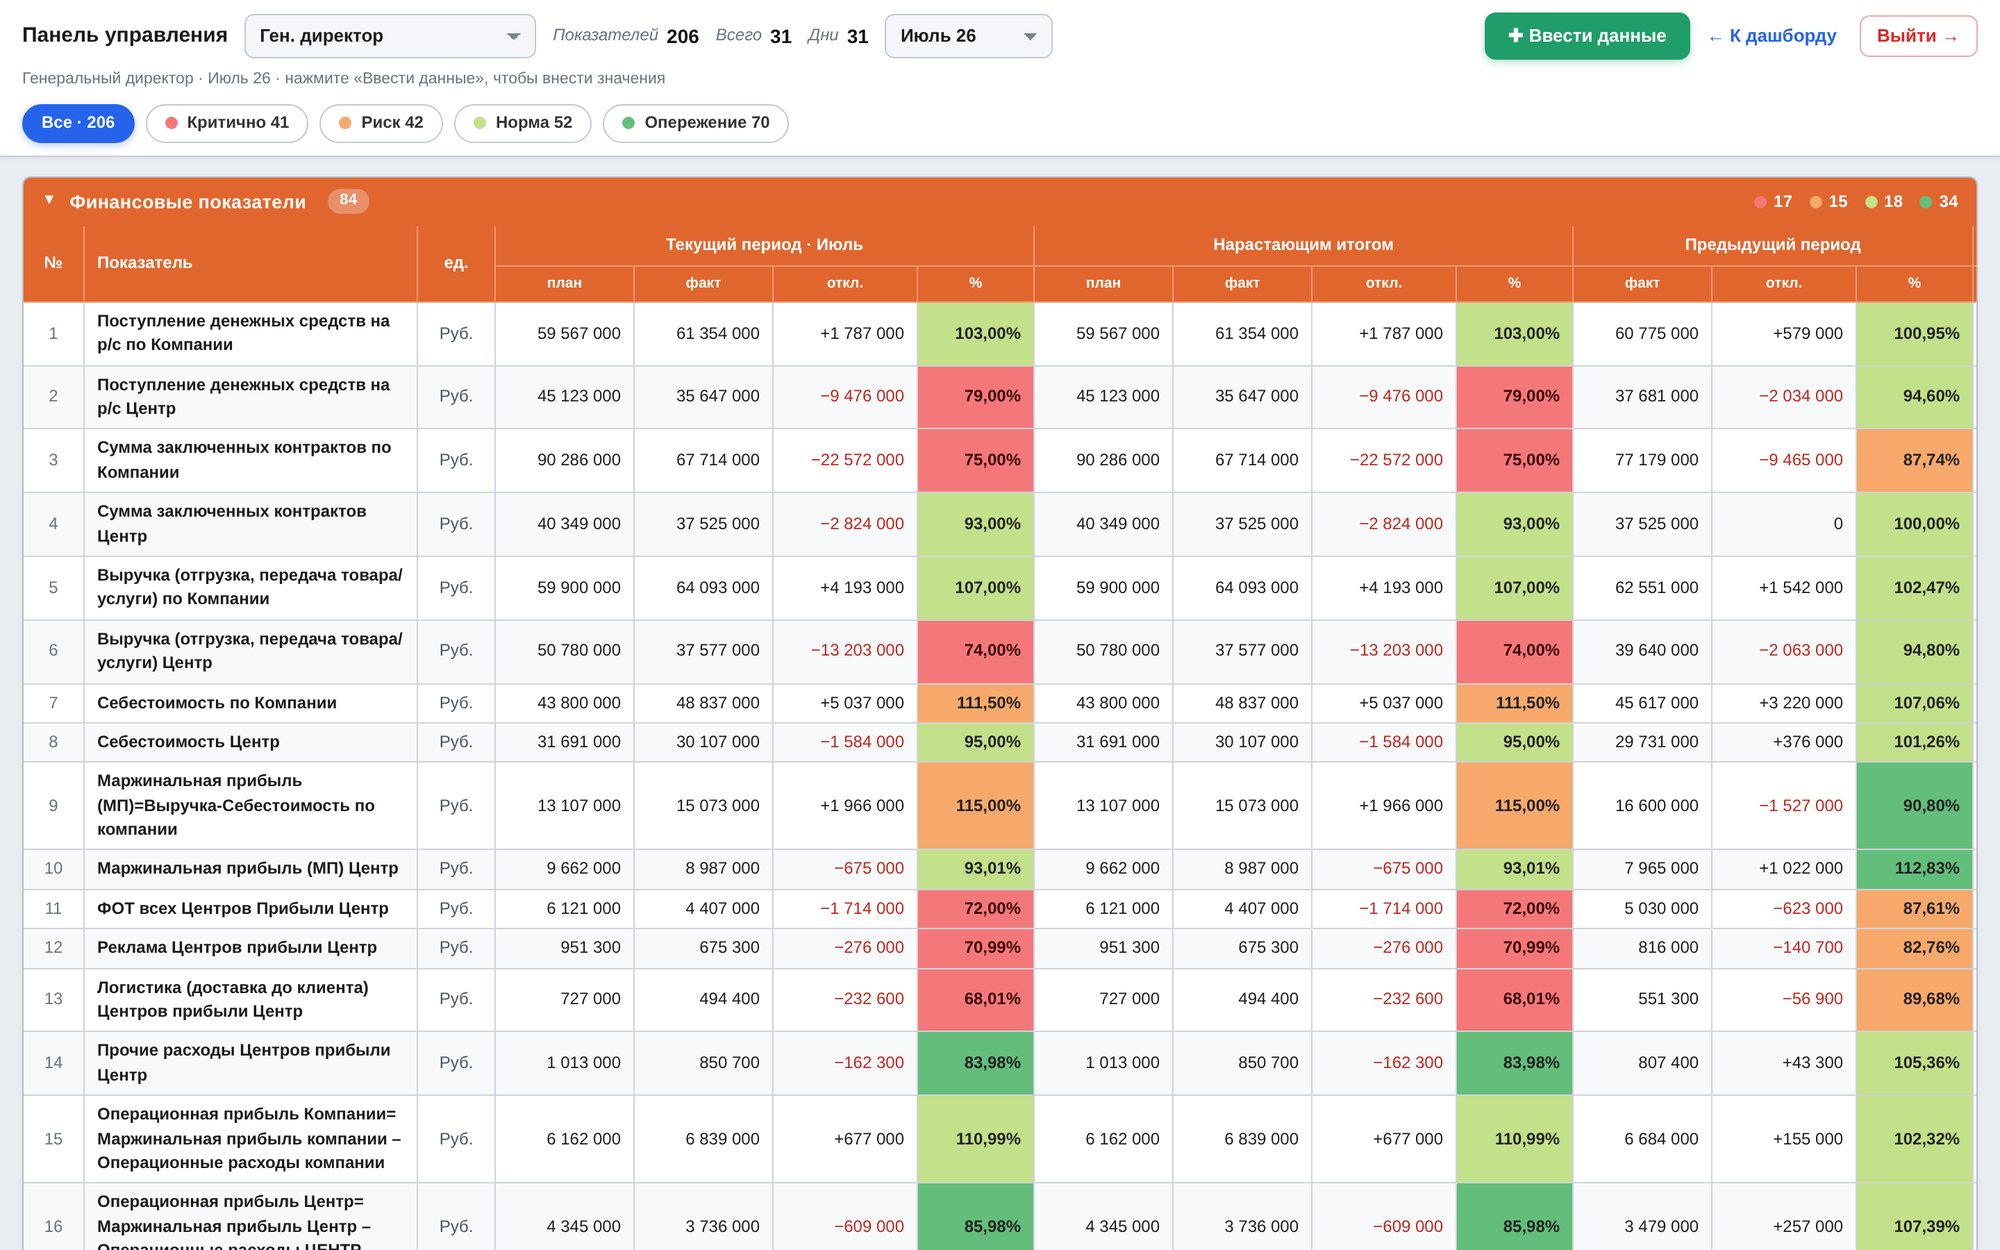2000x1250 pixels.
Task: Select row Прочие расходы Центров прибыли Центр
Action: pyautogui.click(x=999, y=1063)
